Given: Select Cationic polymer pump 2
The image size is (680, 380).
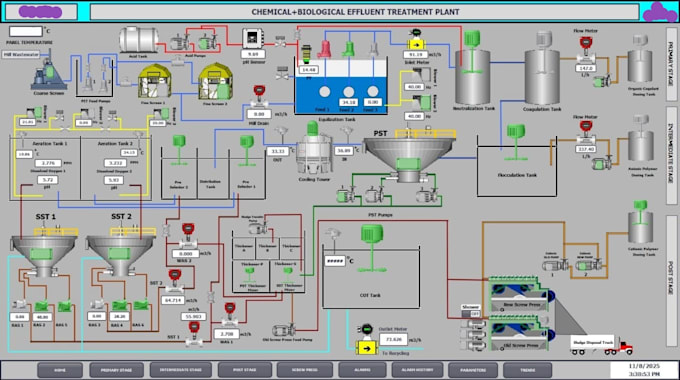Looking at the screenshot, I should [x=589, y=264].
